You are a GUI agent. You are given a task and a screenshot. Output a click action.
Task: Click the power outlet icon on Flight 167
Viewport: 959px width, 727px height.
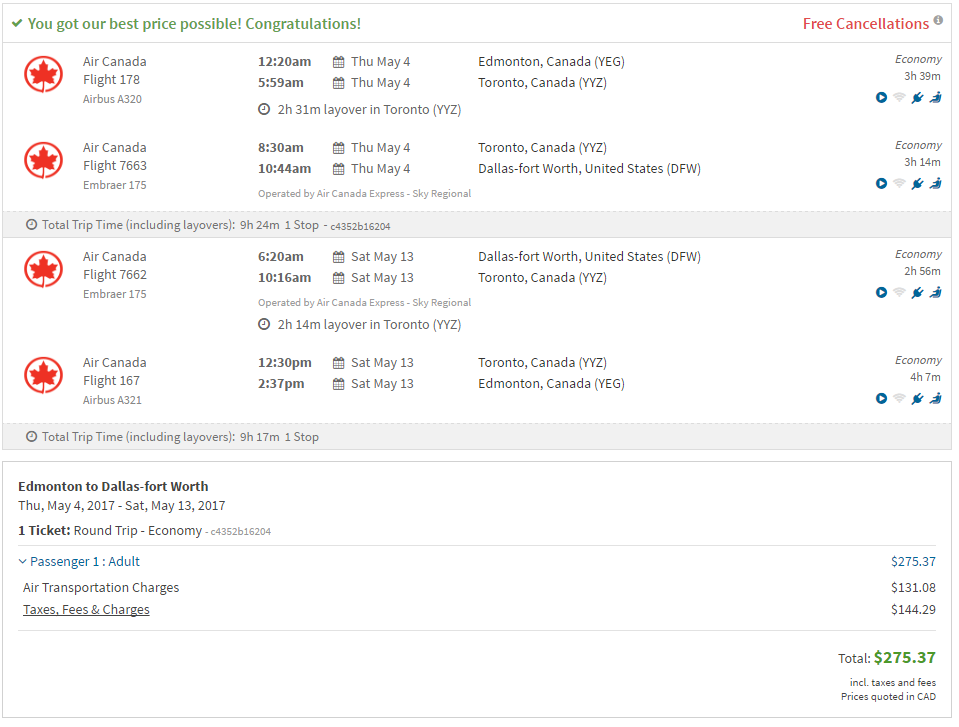[x=917, y=399]
